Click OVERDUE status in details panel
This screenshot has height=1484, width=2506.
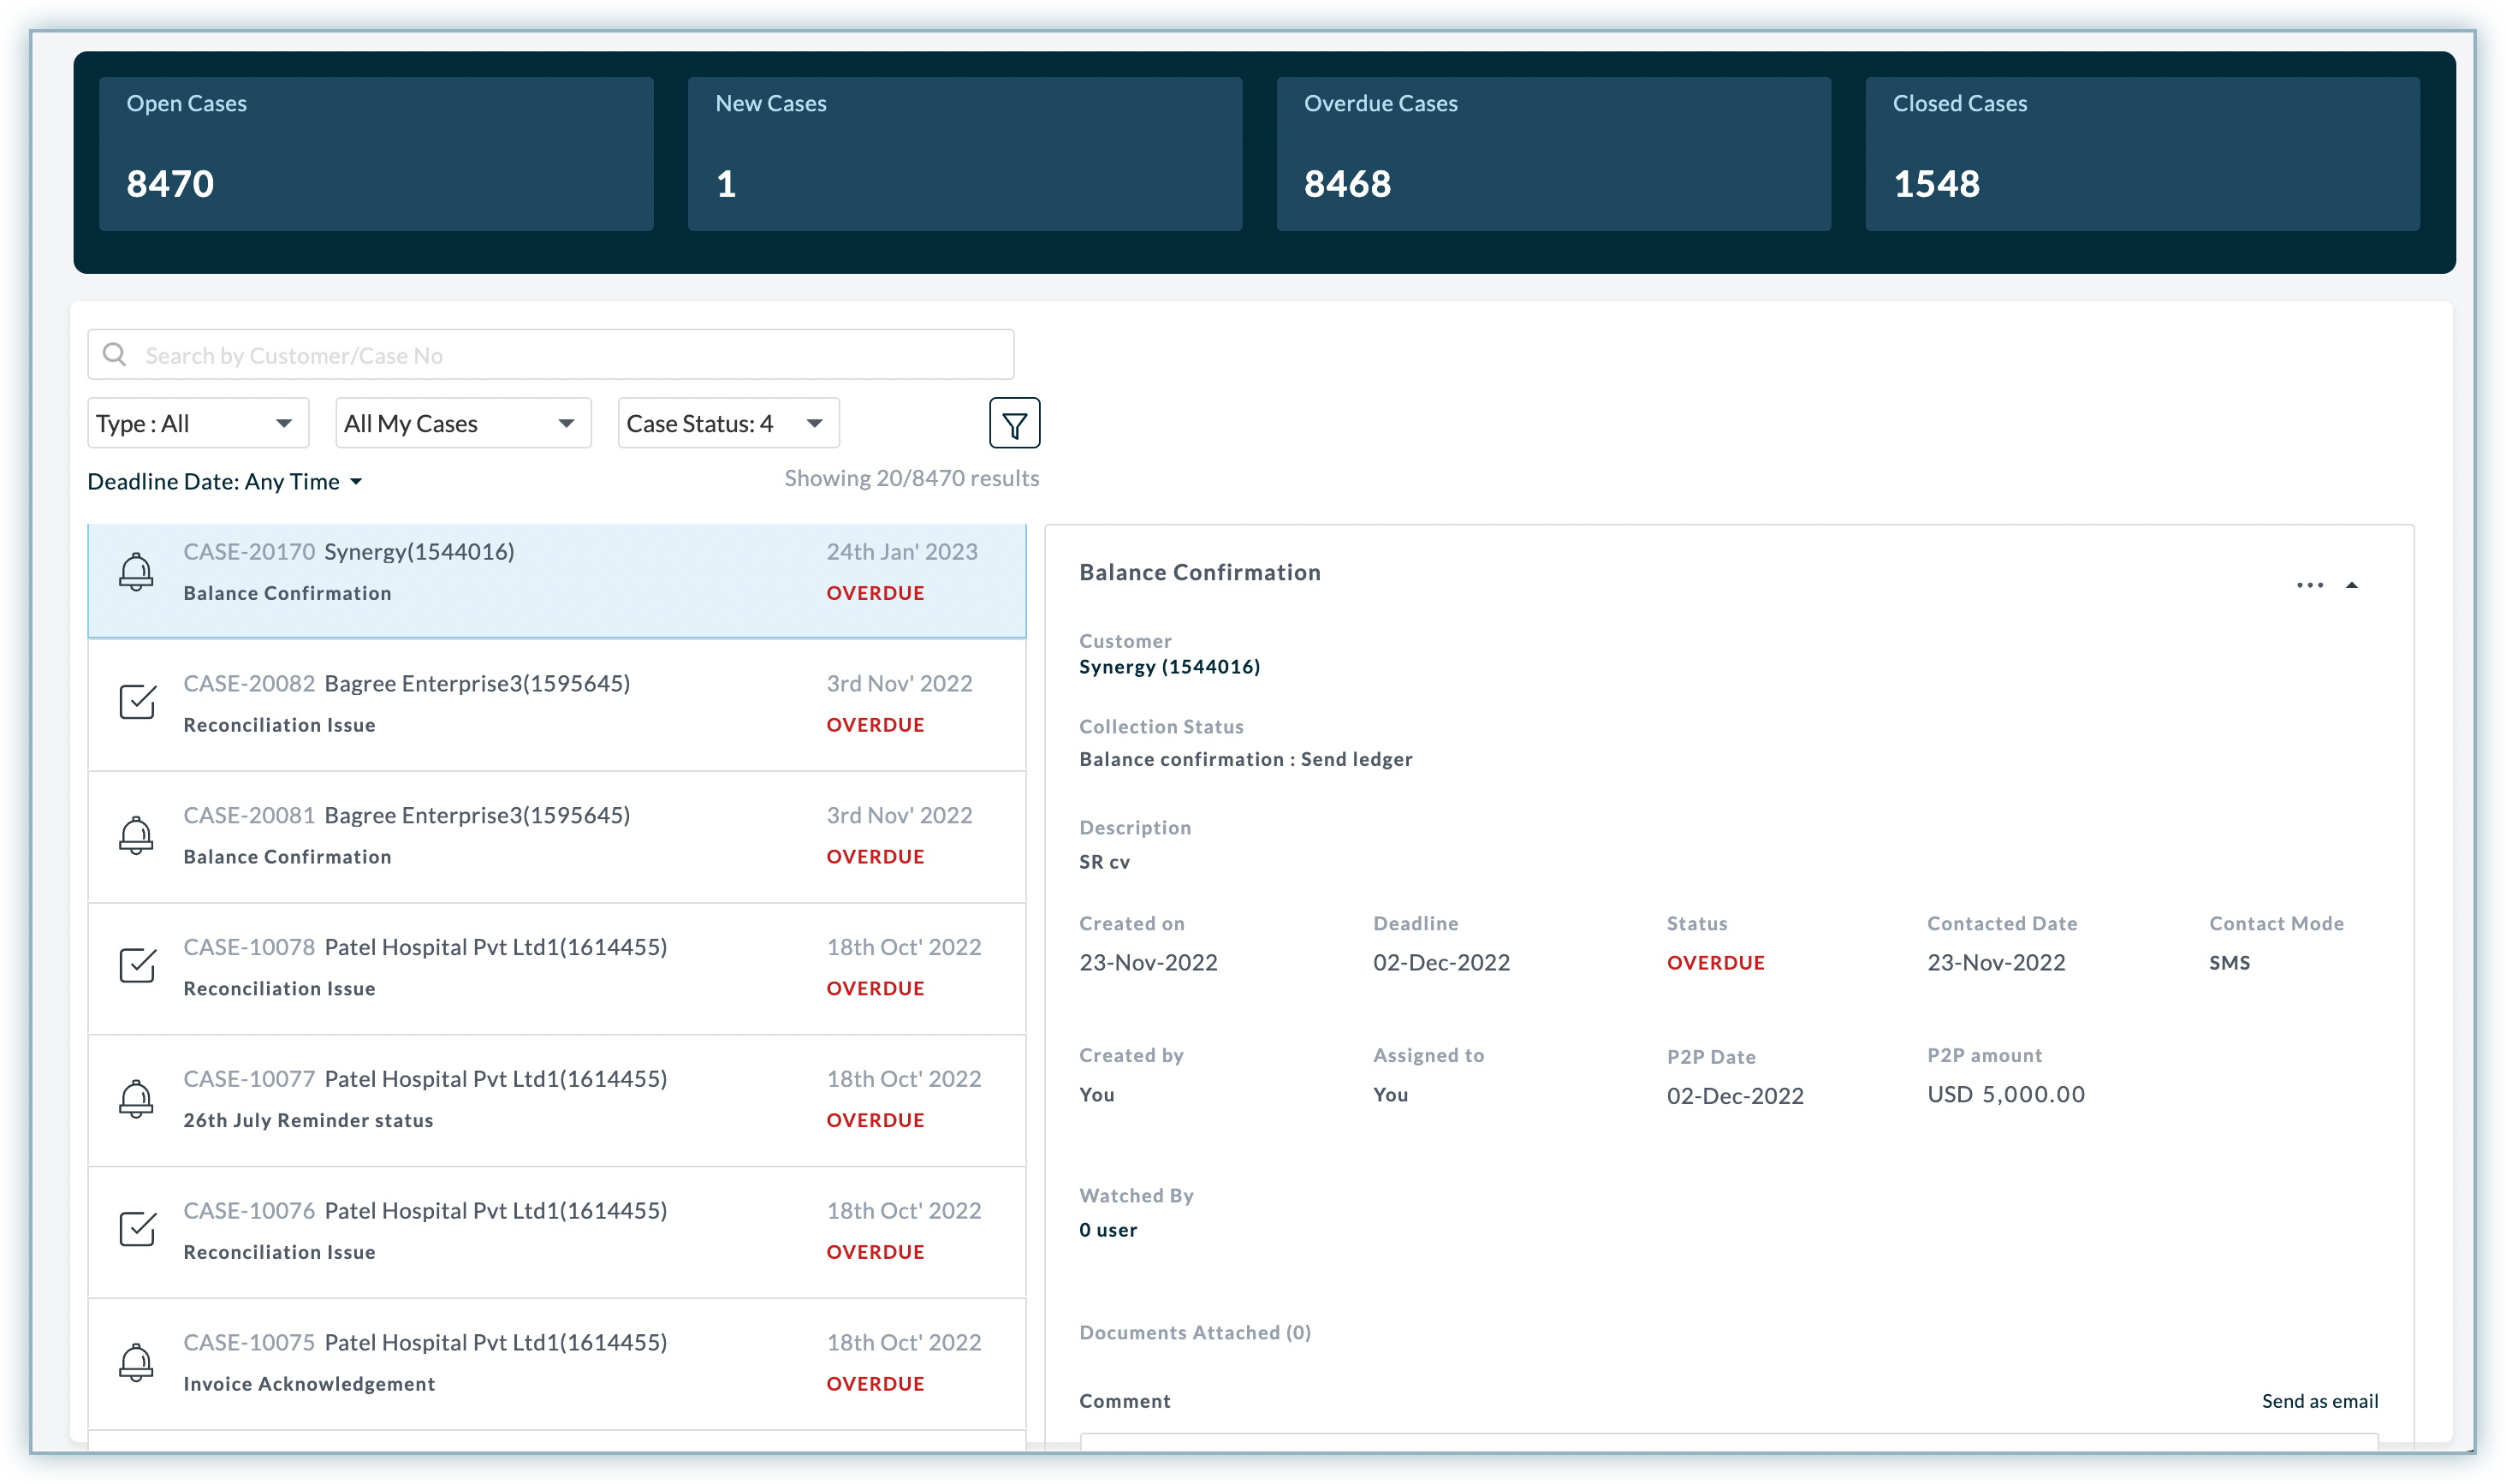point(1715,963)
